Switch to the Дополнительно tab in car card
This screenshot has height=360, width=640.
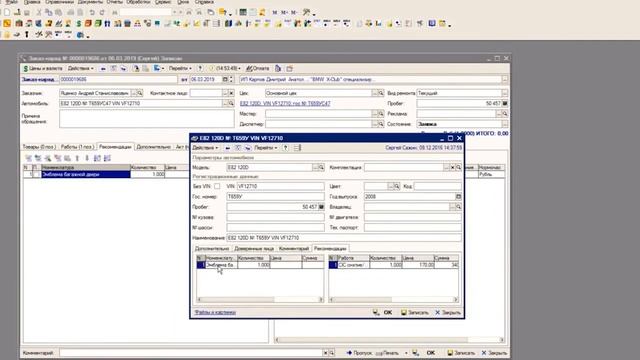point(212,249)
